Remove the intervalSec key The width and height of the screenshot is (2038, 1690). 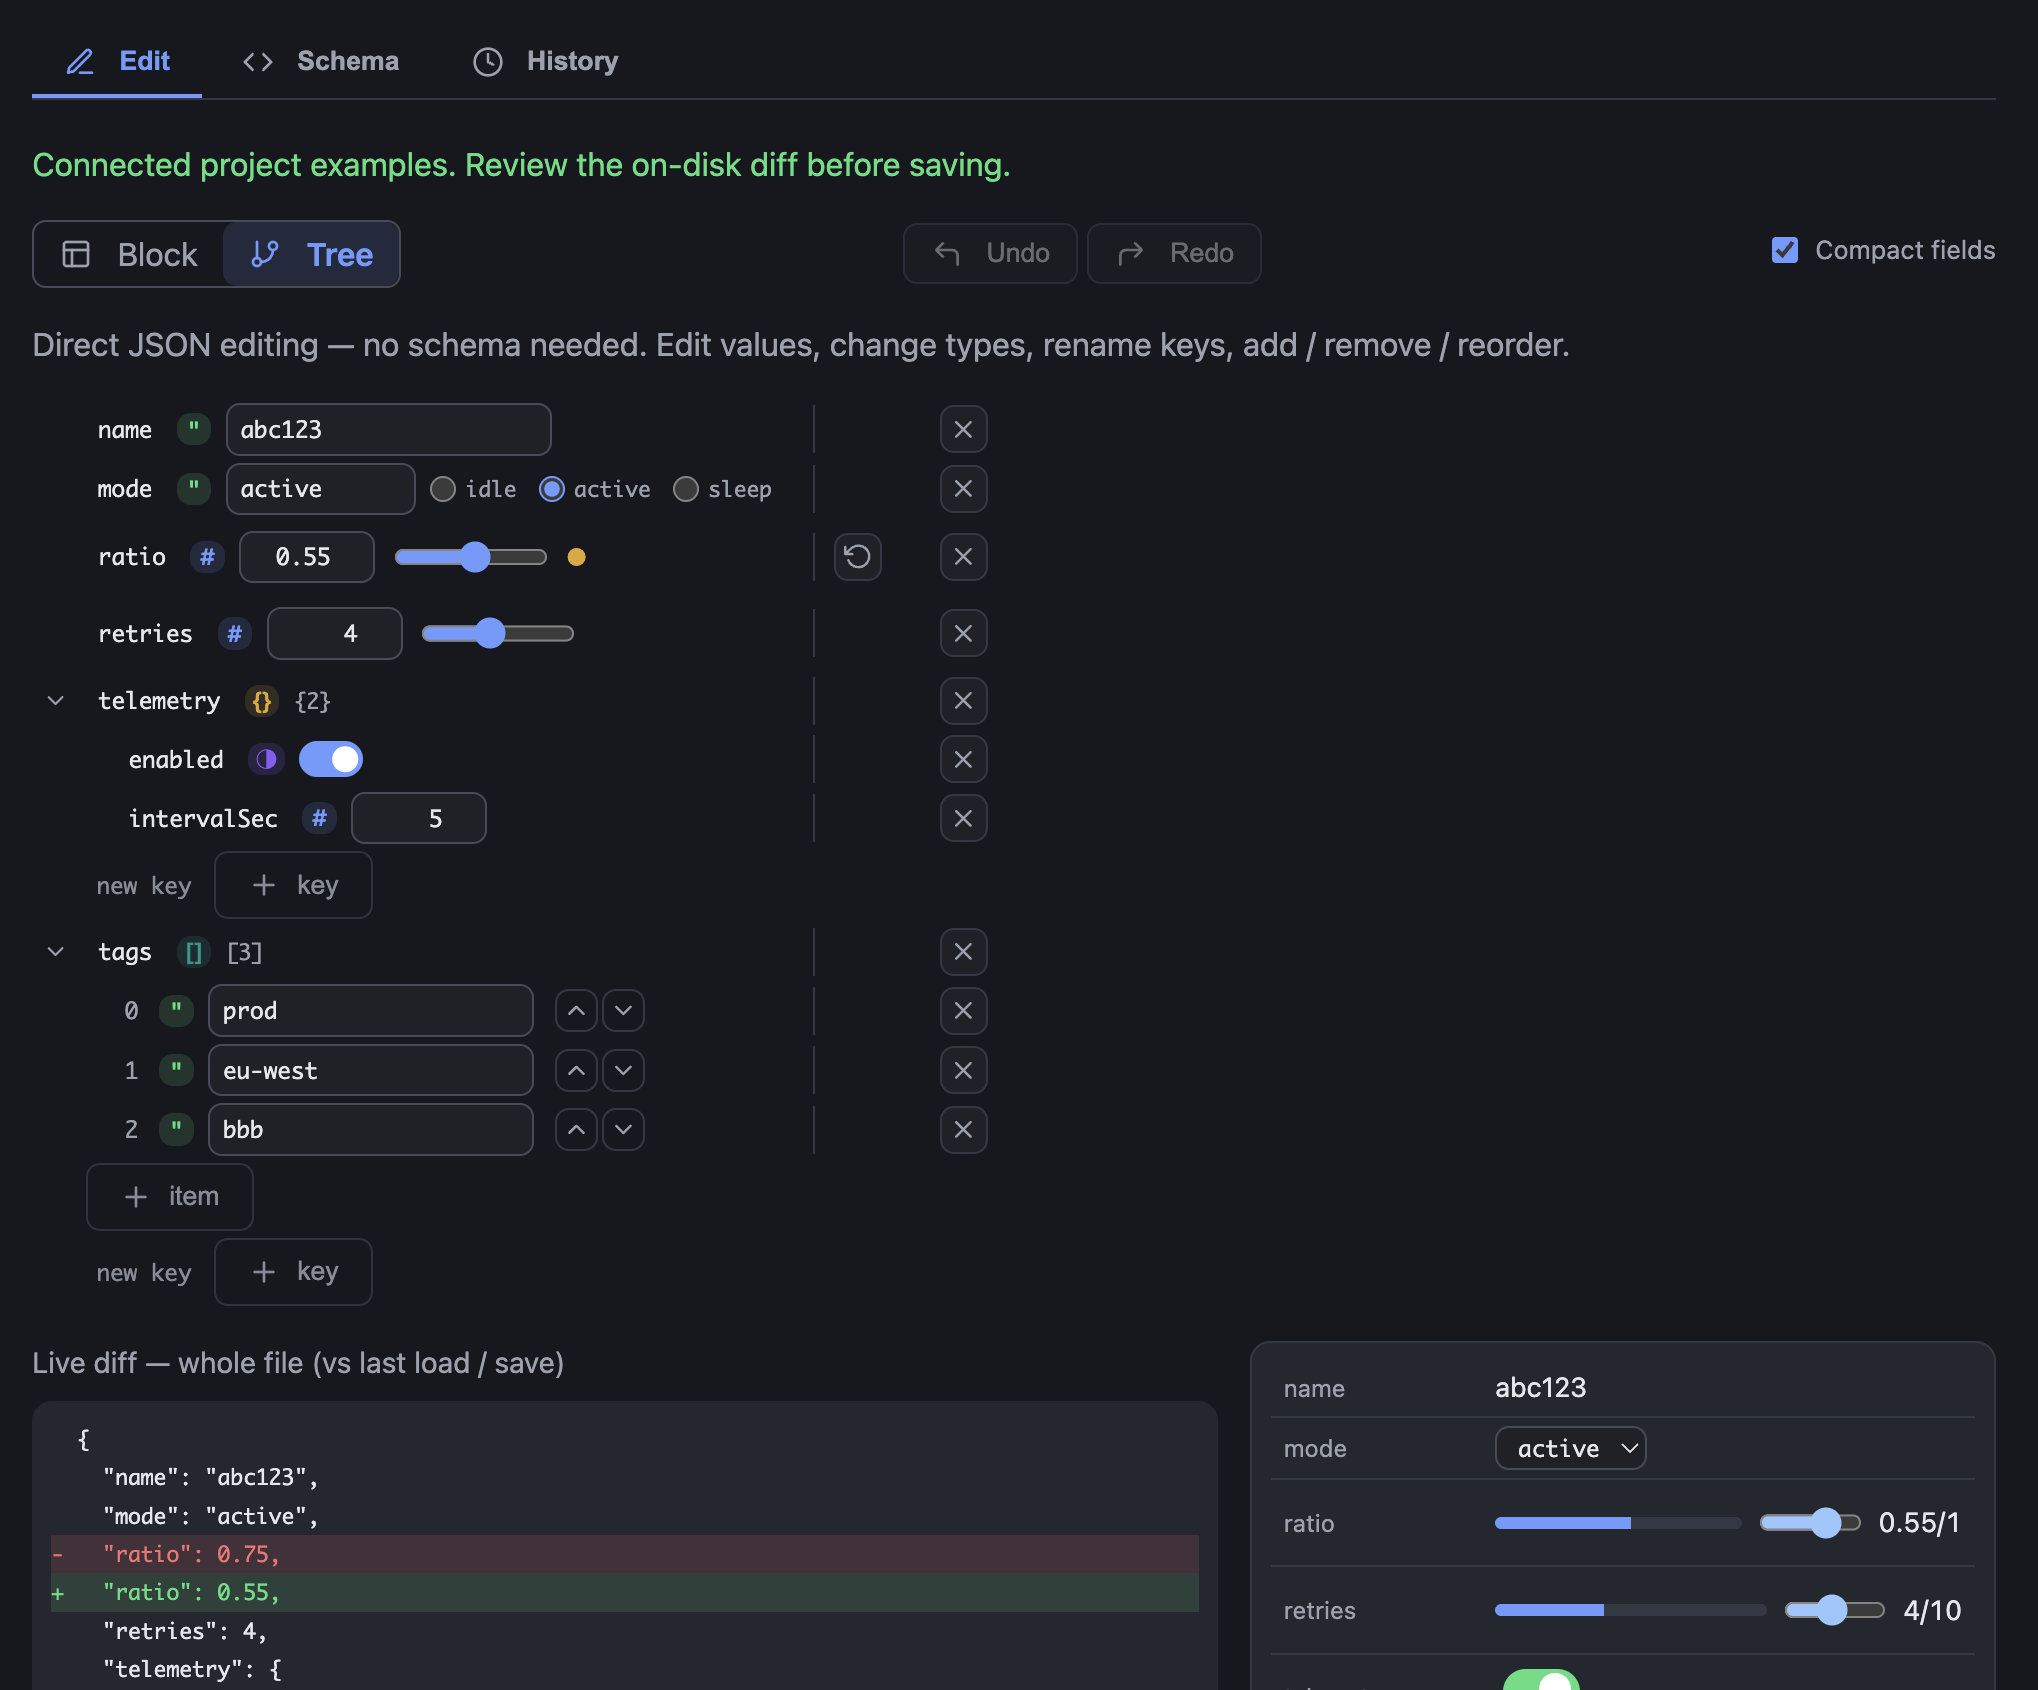[x=963, y=819]
